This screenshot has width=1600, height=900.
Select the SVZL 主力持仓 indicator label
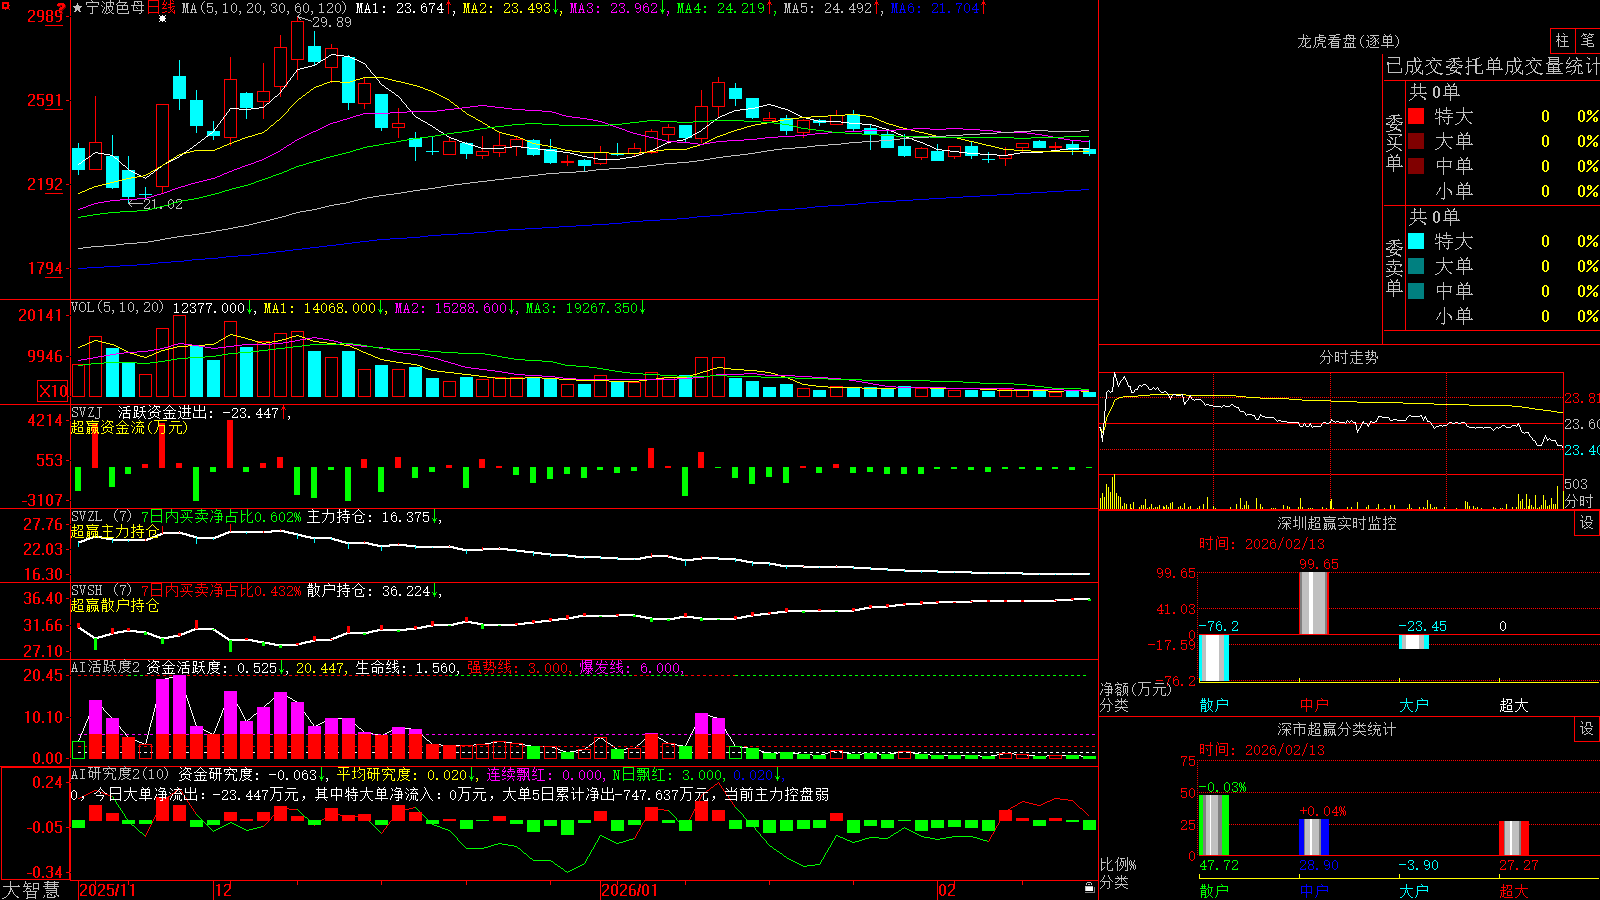pos(86,516)
